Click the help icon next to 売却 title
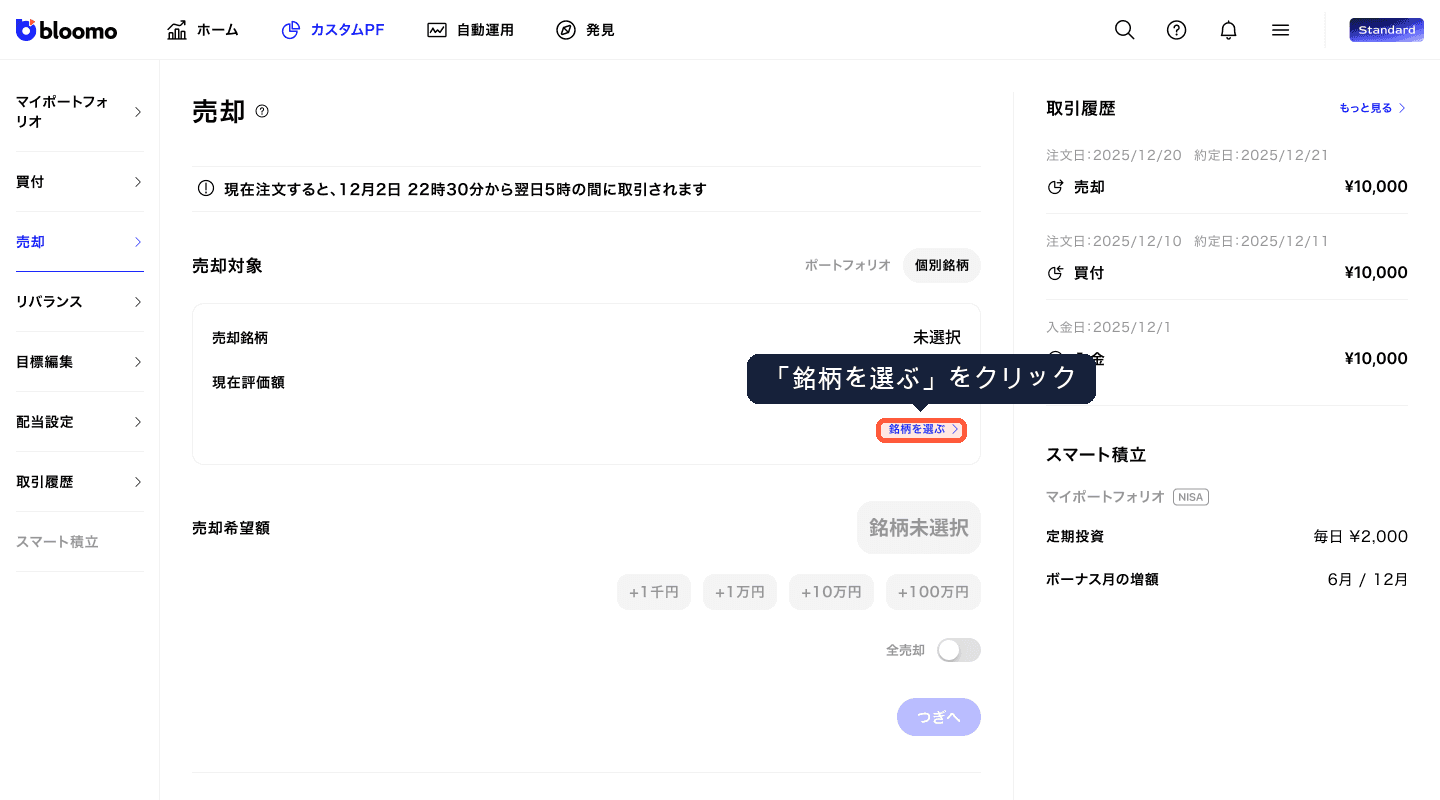 pos(262,111)
